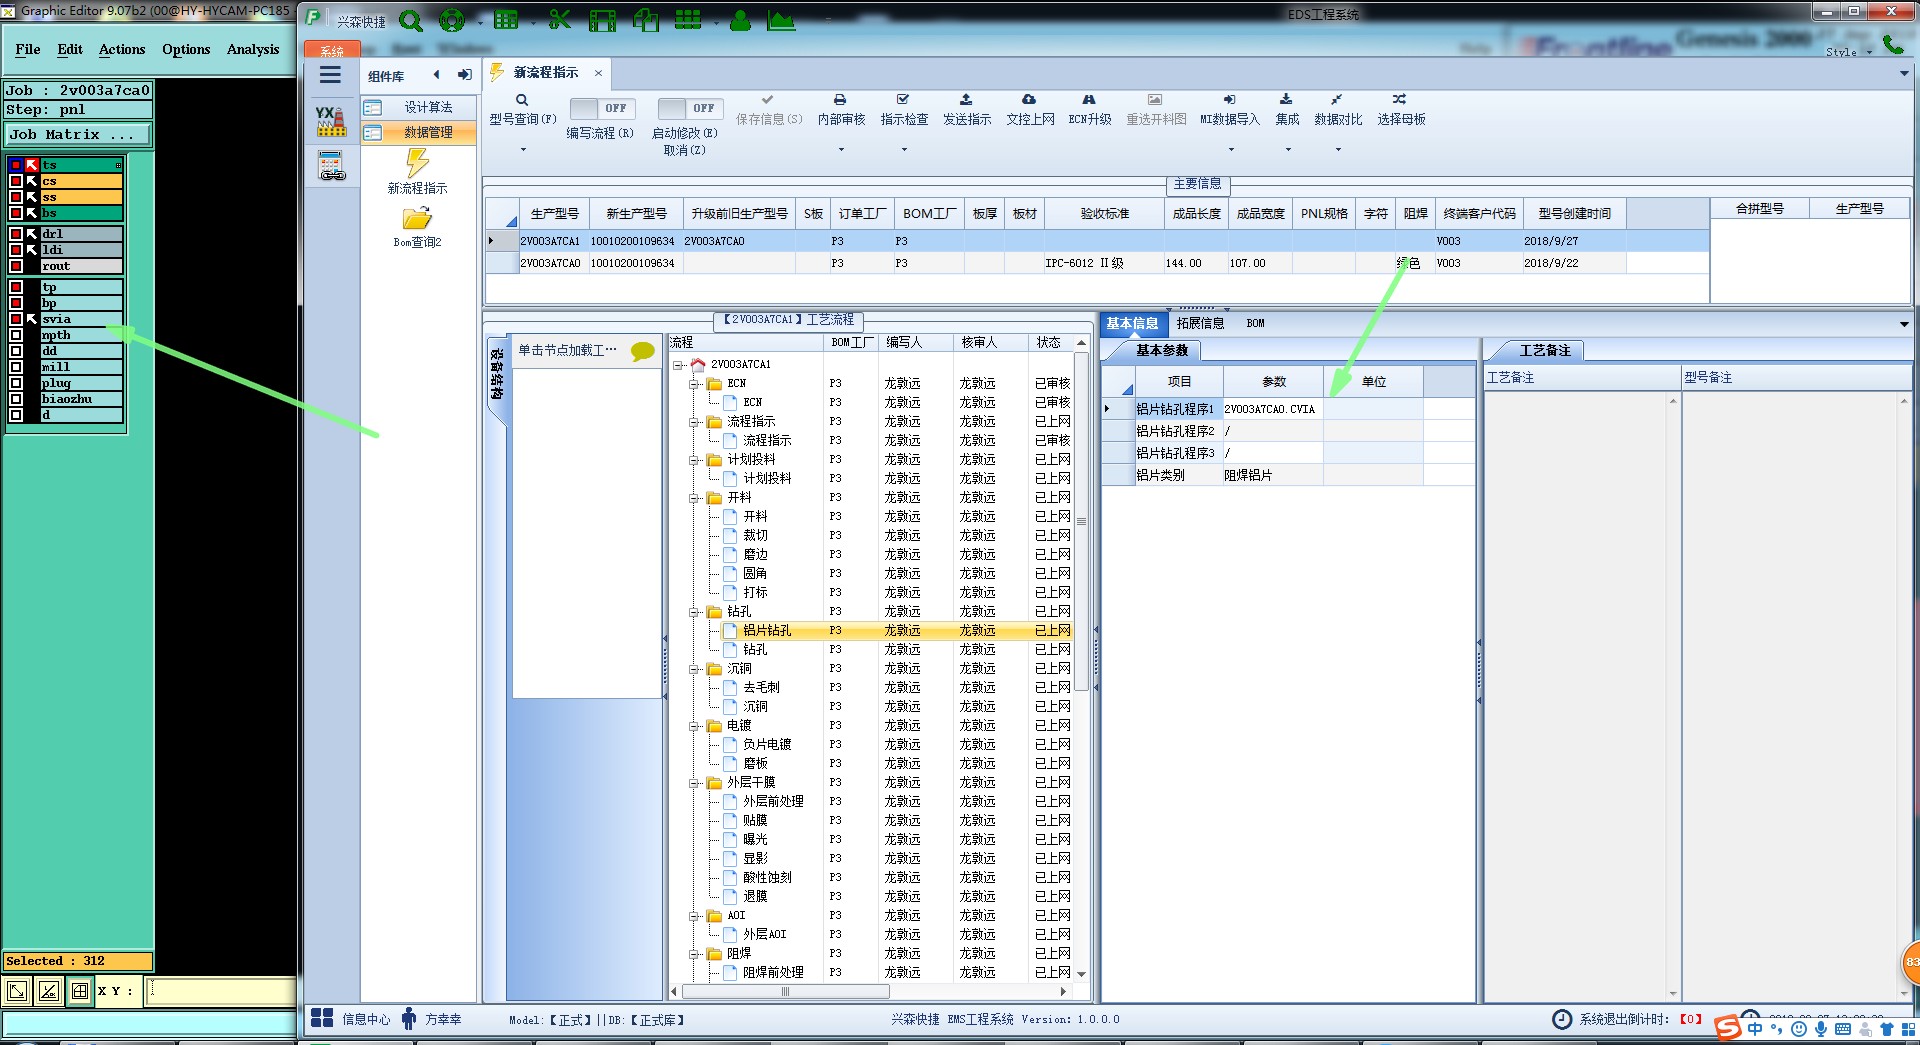1920x1045 pixels.
Task: Select the green scissors icon
Action: click(x=560, y=19)
